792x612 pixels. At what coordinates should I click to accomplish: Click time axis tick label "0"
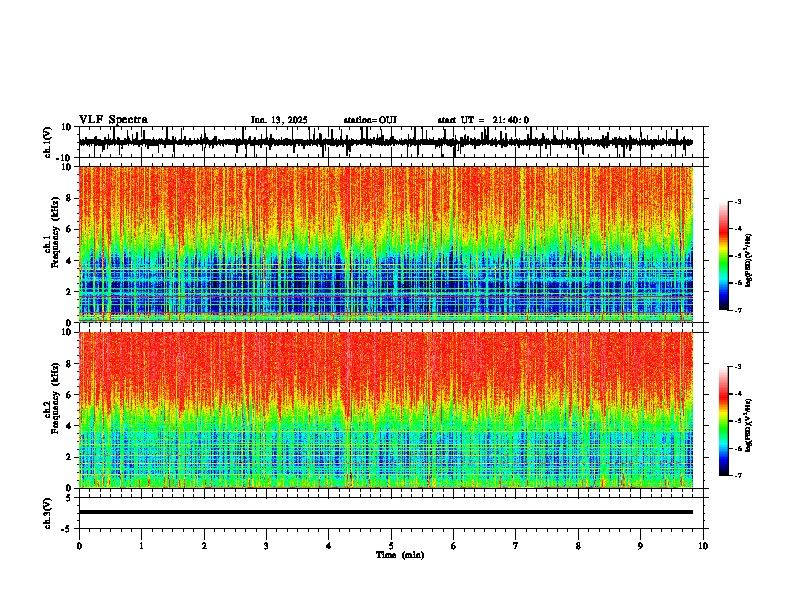tap(79, 546)
